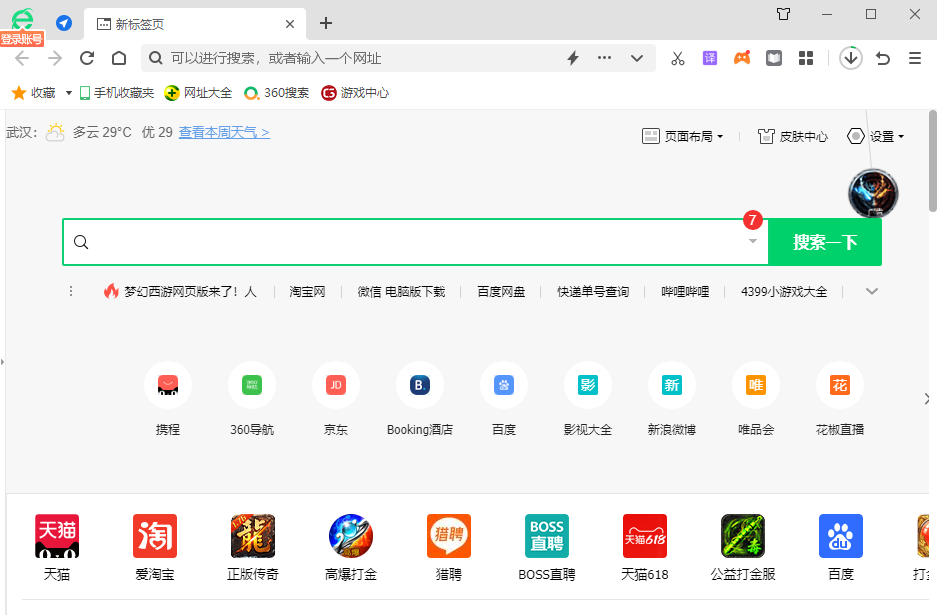Open 4399小游戏大全 link

tap(784, 291)
